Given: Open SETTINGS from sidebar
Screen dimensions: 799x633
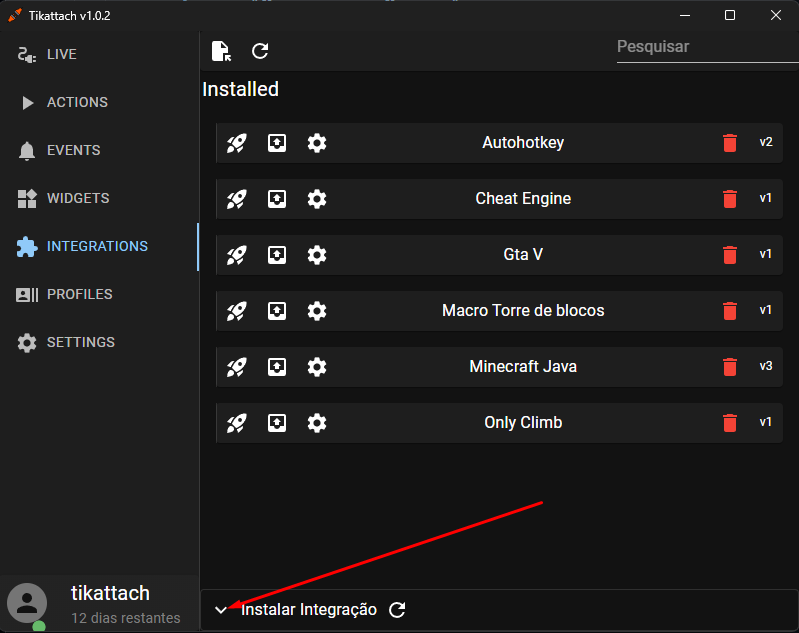Looking at the screenshot, I should point(99,342).
